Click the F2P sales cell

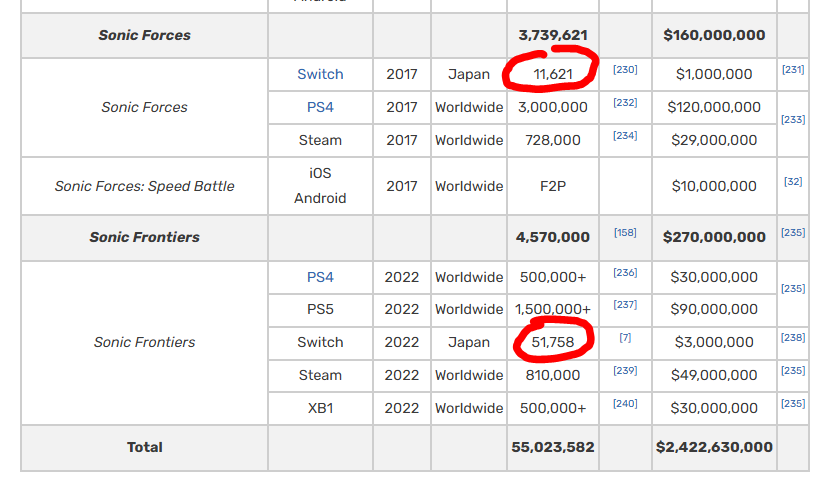tap(553, 186)
